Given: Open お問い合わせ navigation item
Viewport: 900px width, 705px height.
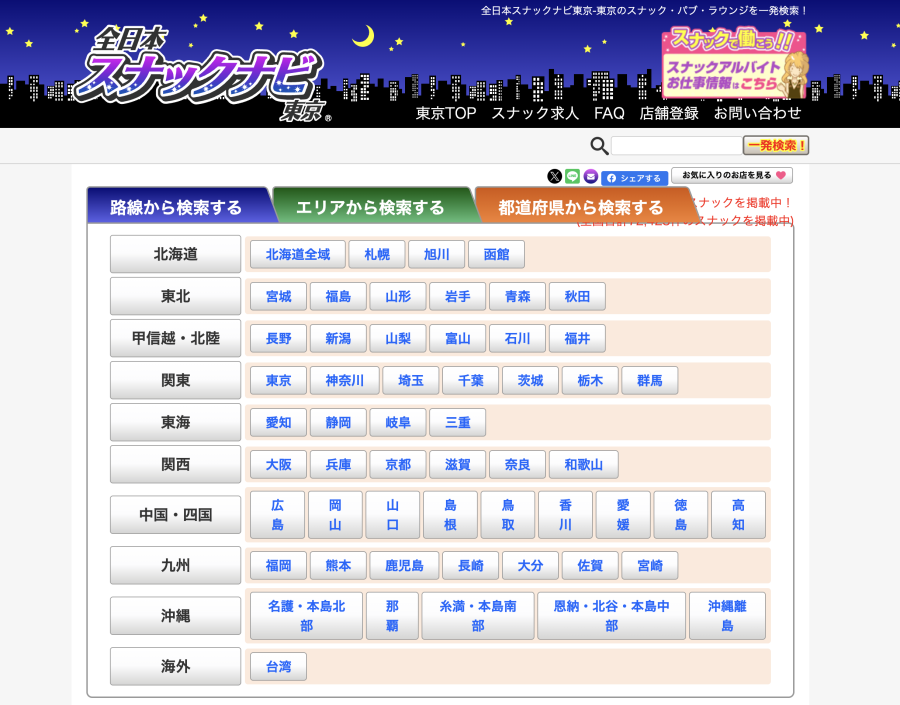Looking at the screenshot, I should click(x=757, y=113).
